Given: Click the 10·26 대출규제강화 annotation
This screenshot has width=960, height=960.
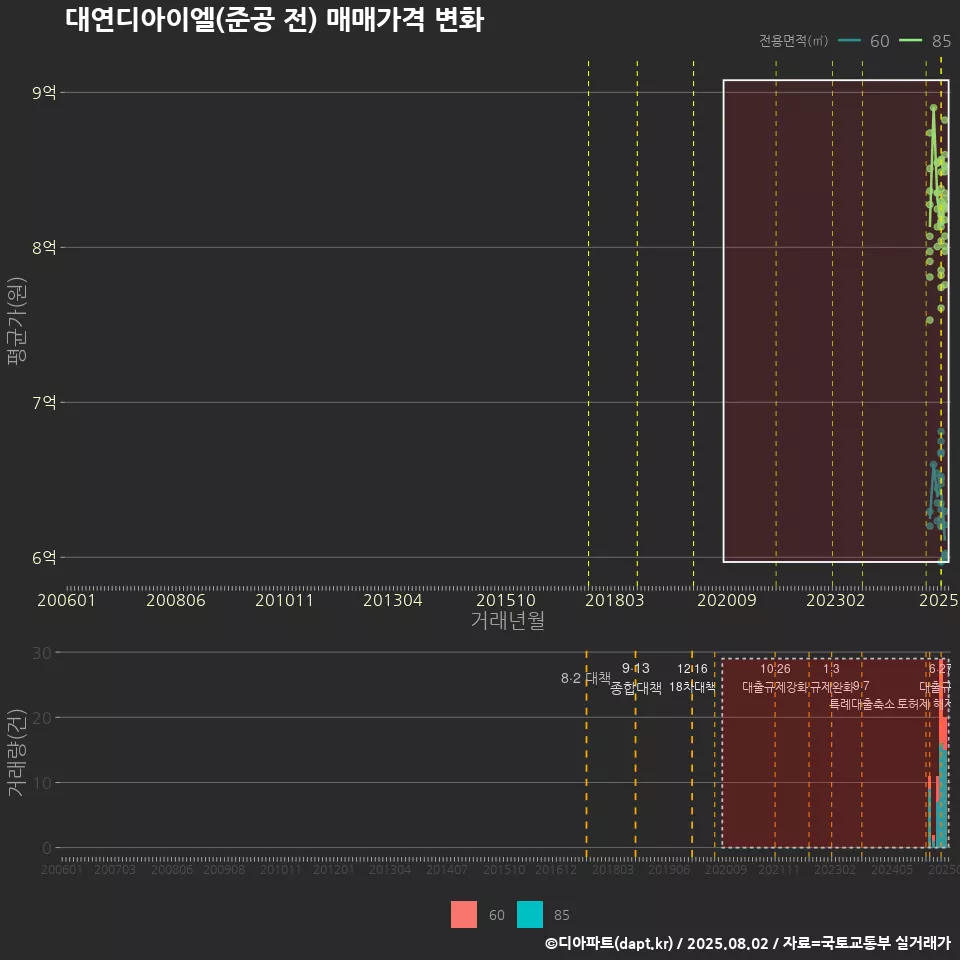Looking at the screenshot, I should [x=775, y=678].
